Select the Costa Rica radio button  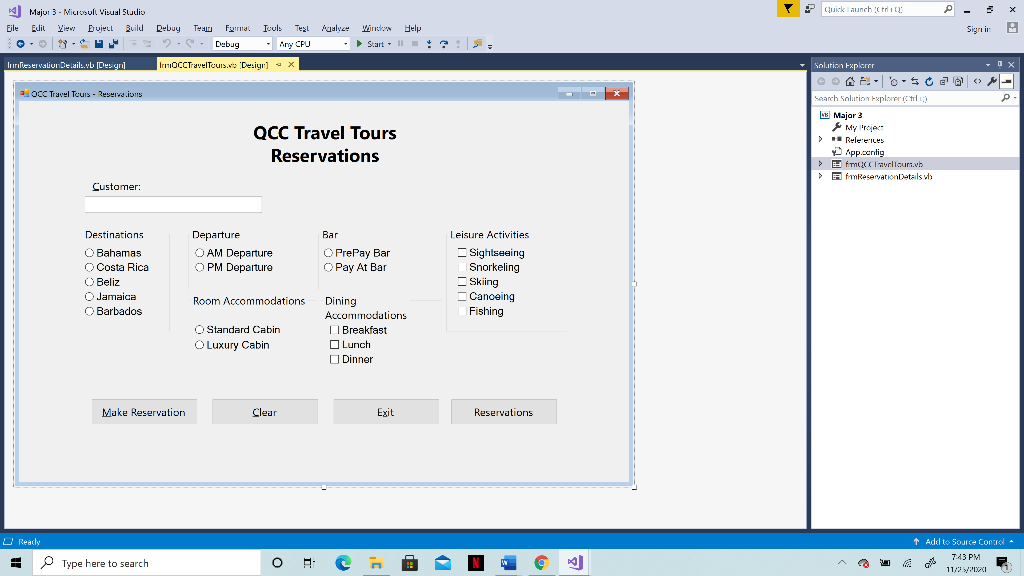(89, 267)
